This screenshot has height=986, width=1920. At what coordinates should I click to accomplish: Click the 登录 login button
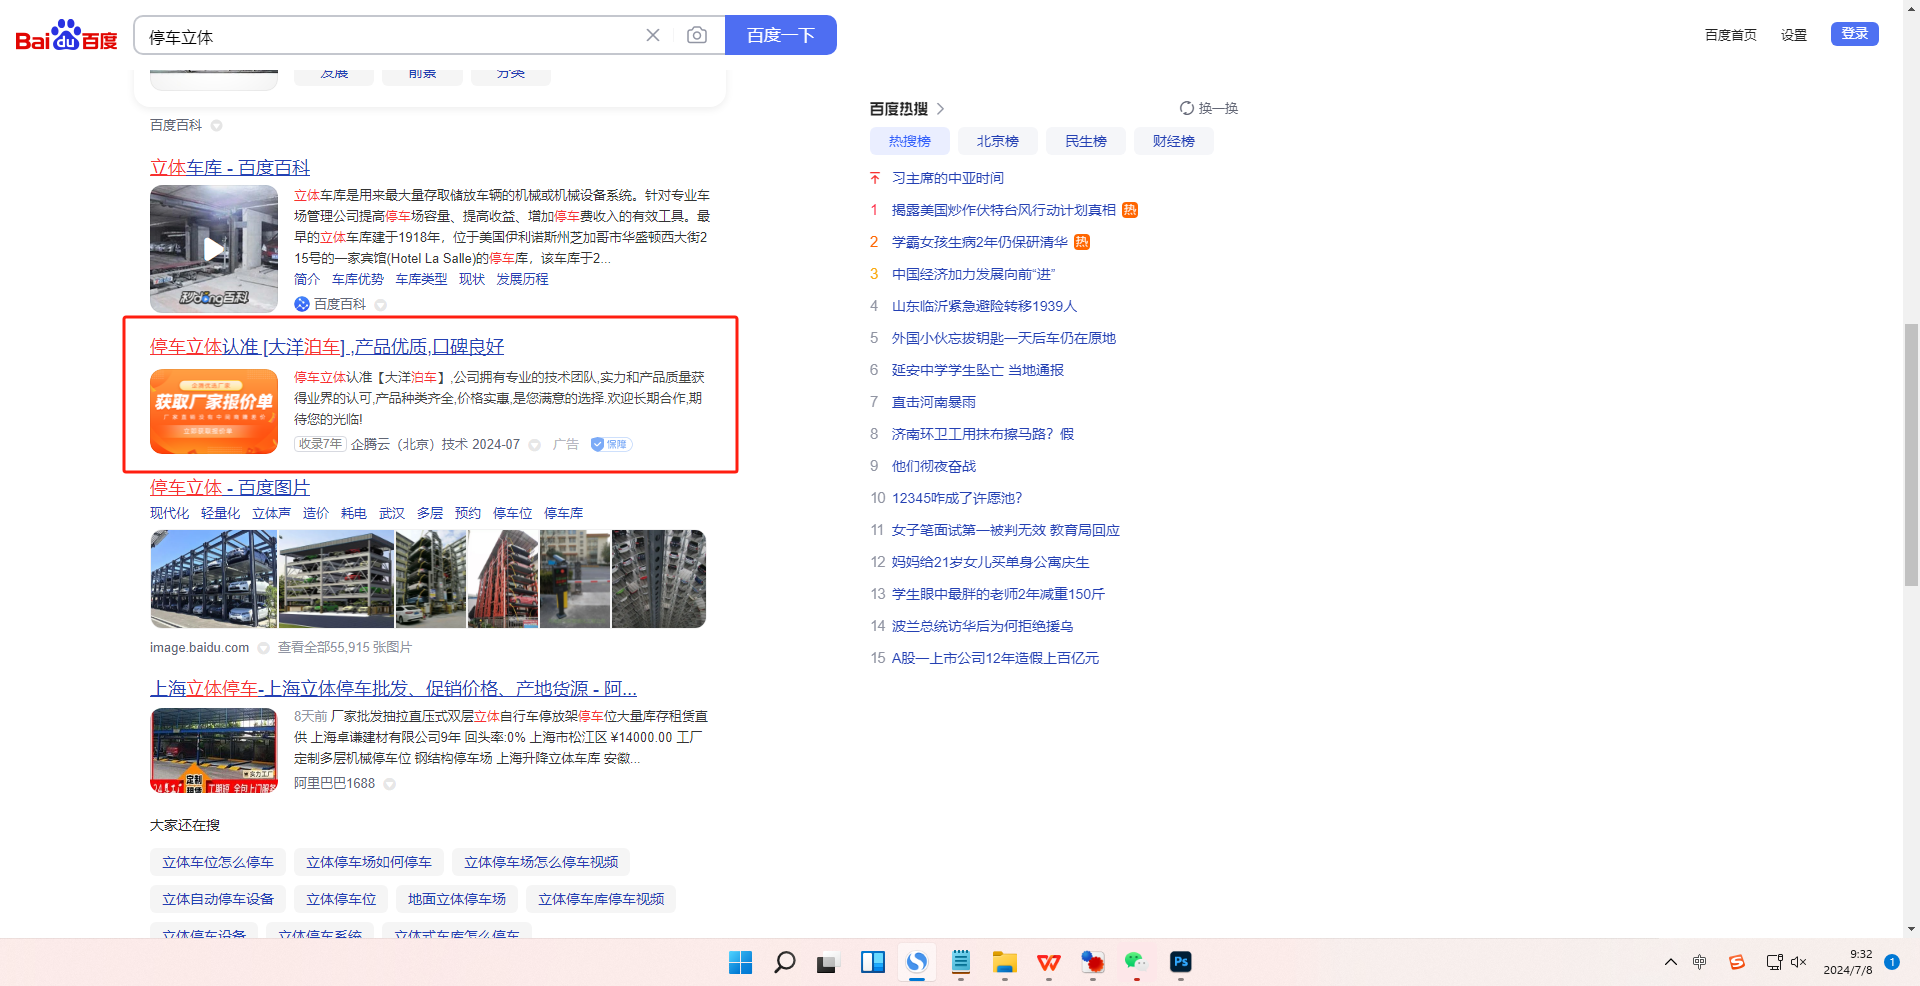point(1854,34)
